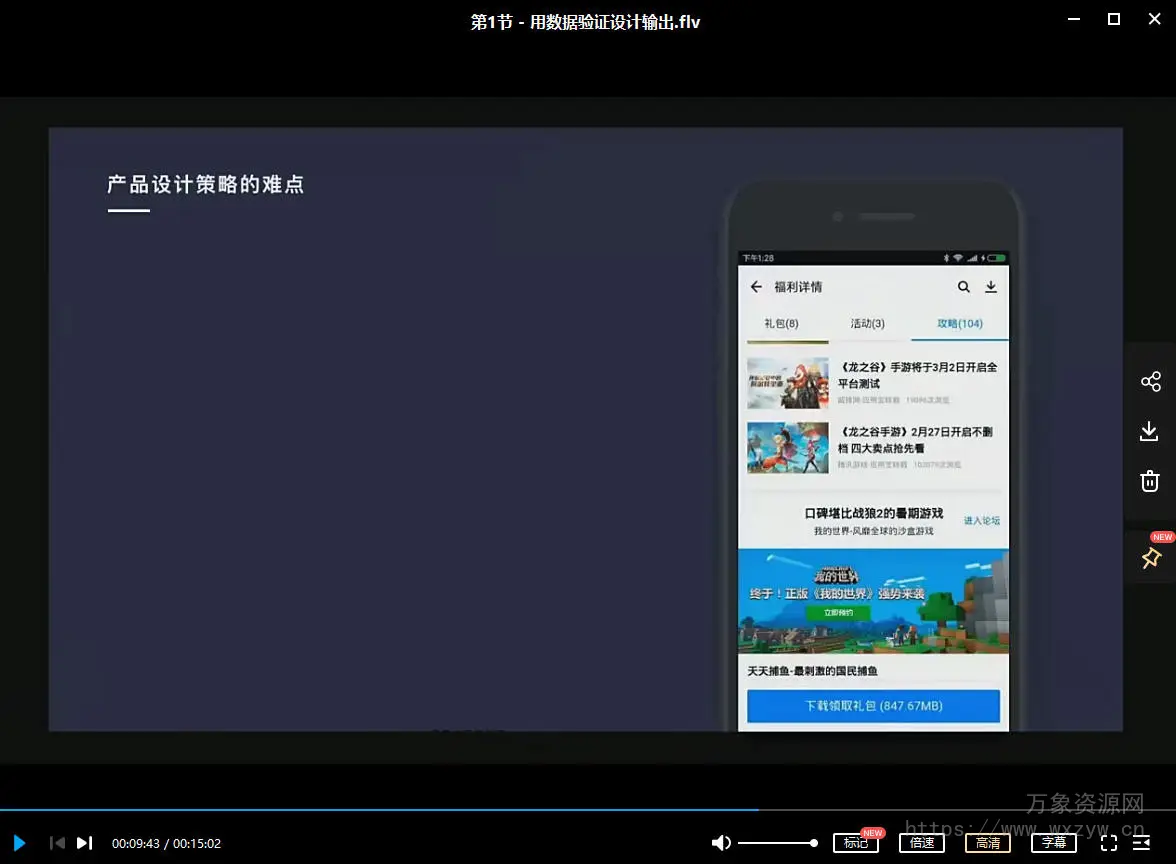Click the phone search magnifier icon
The height and width of the screenshot is (864, 1176).
point(963,287)
